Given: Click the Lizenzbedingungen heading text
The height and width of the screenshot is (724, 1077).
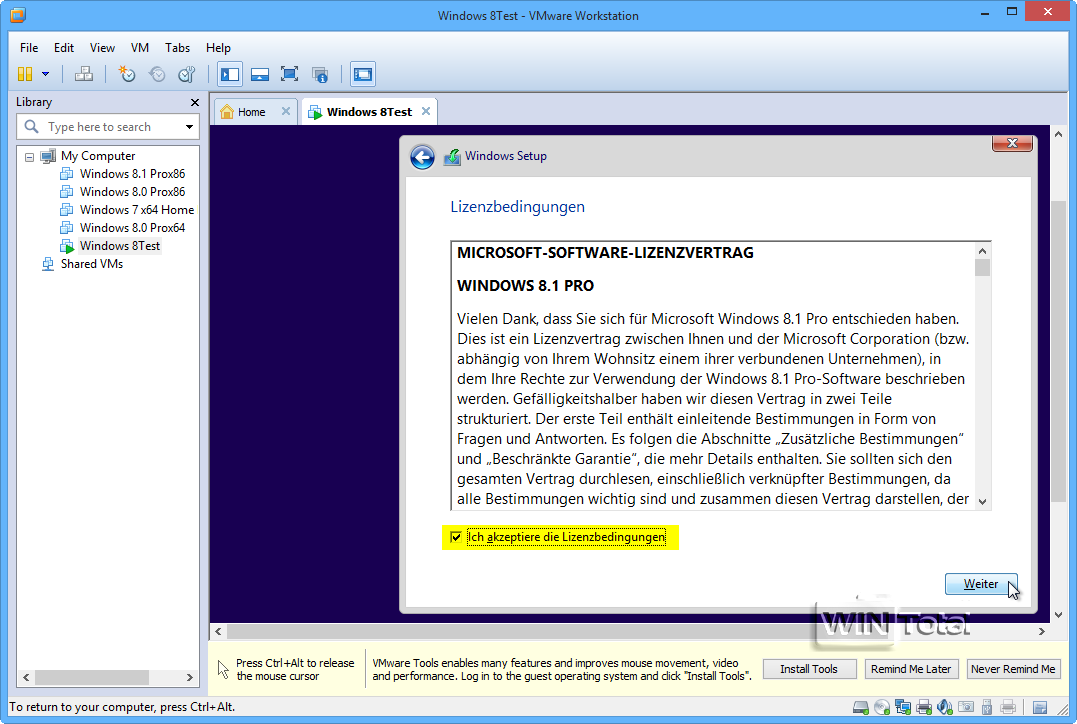Looking at the screenshot, I should click(517, 207).
